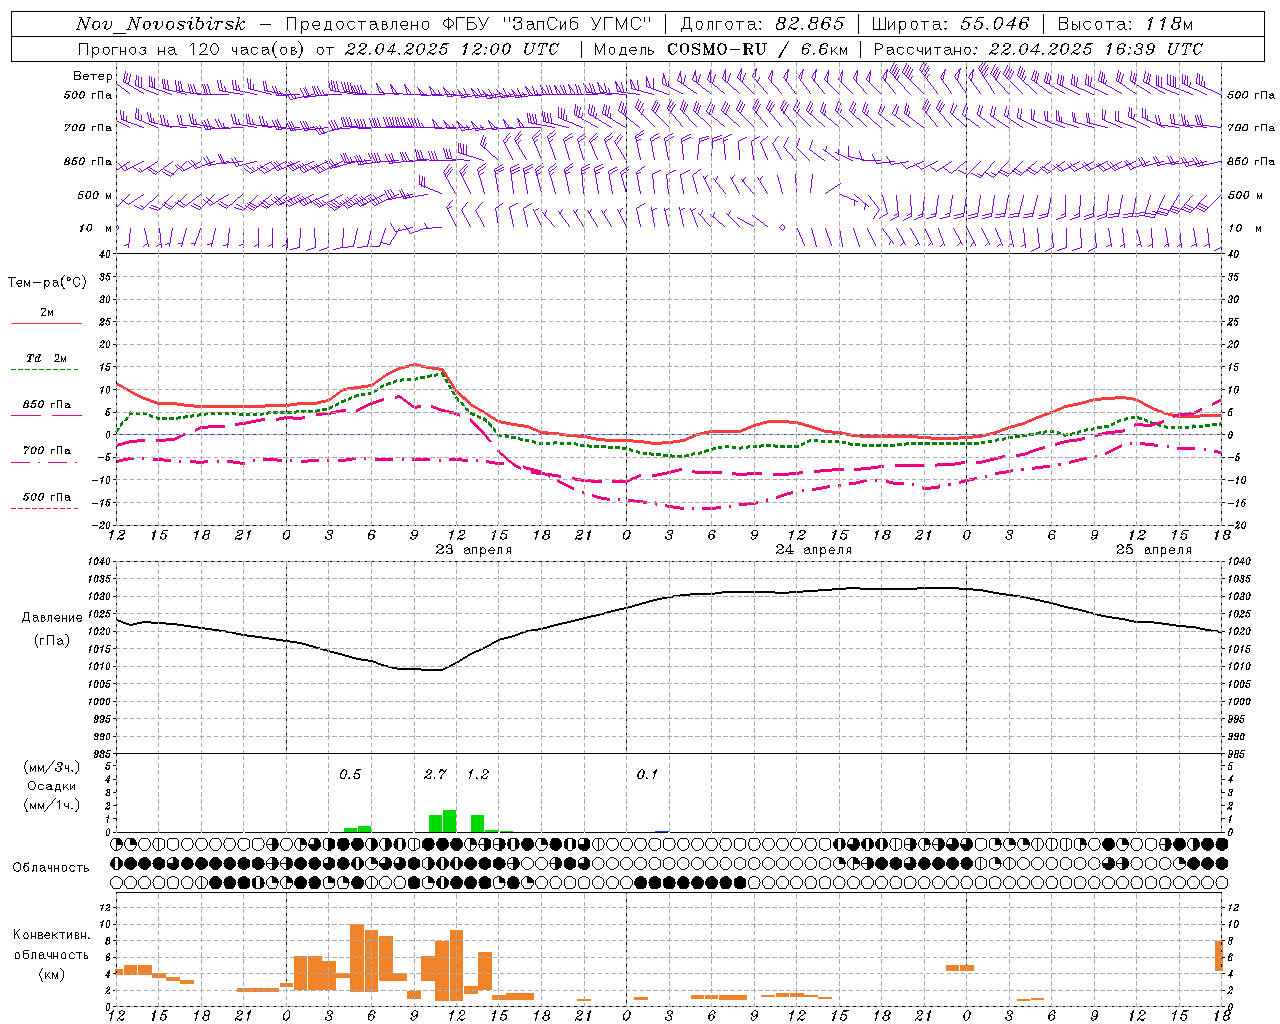
Task: Click the '24 апреля' date label
Action: 814,550
